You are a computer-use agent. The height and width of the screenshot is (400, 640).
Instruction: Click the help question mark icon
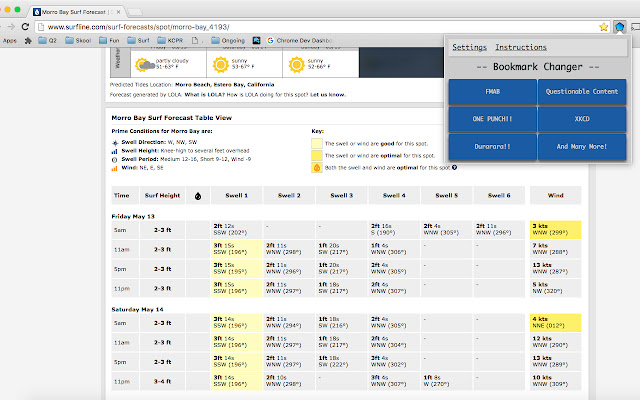[454, 167]
